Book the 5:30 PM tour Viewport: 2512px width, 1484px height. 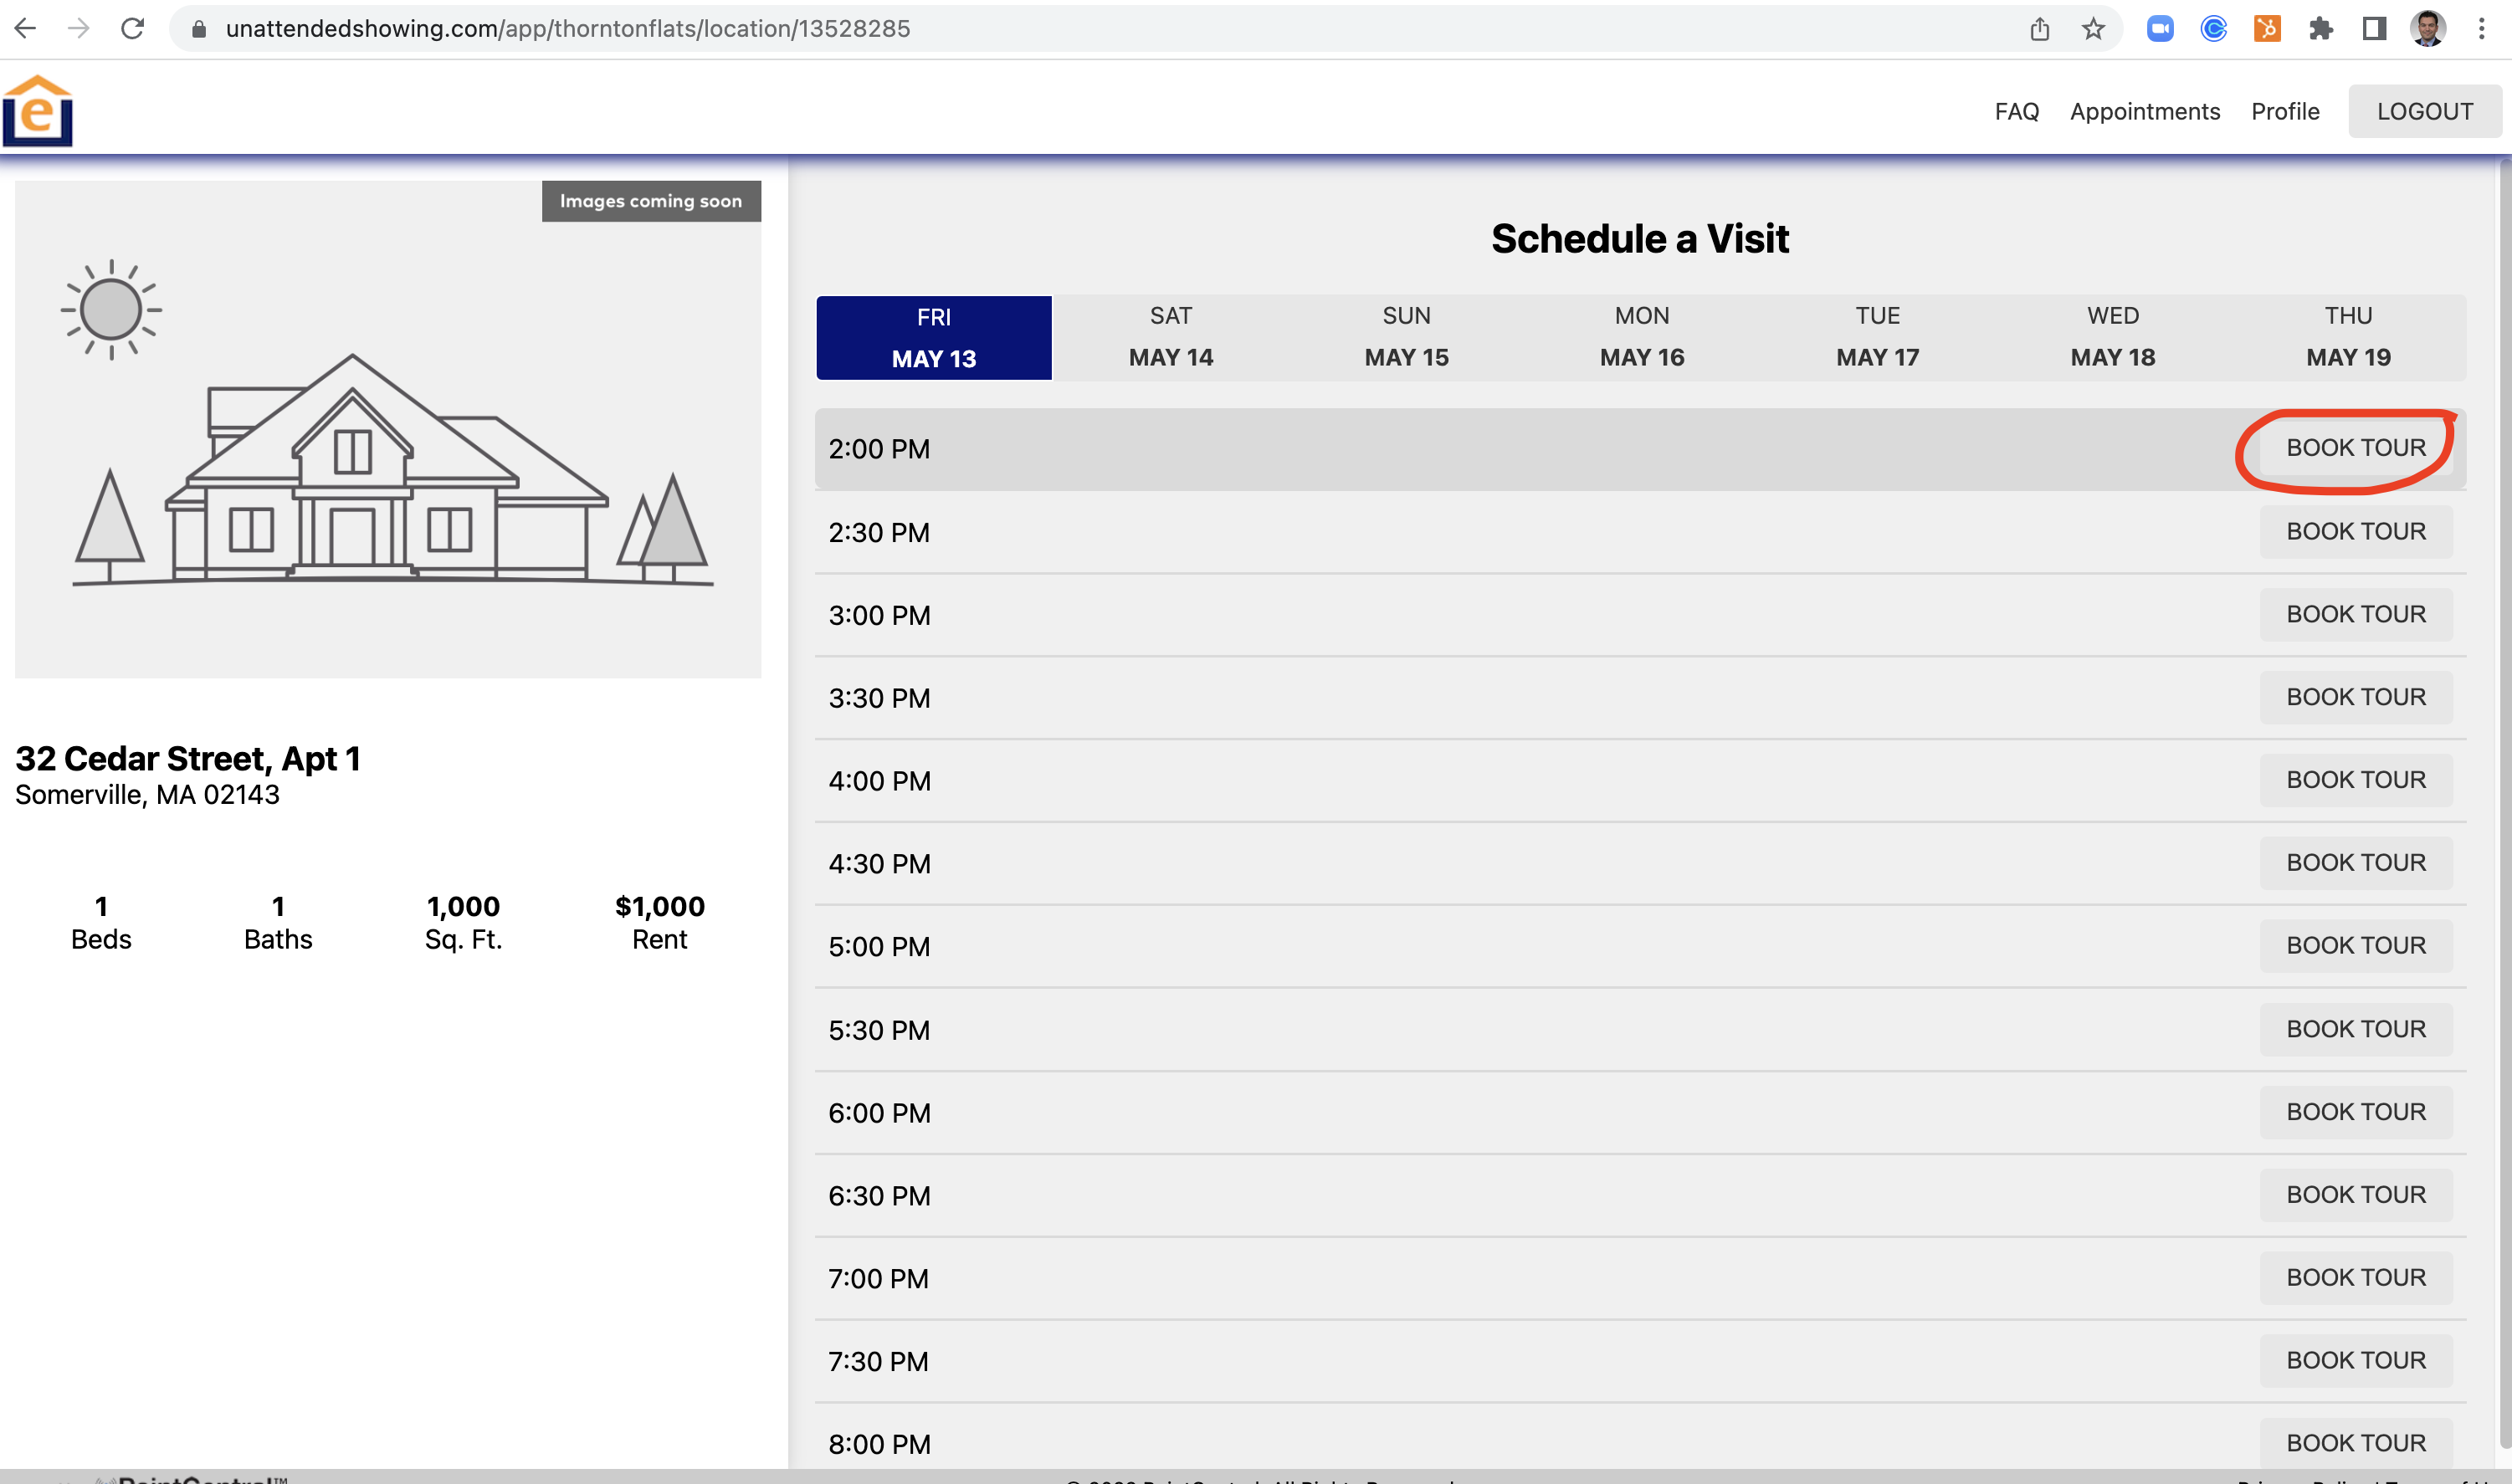(2355, 1029)
